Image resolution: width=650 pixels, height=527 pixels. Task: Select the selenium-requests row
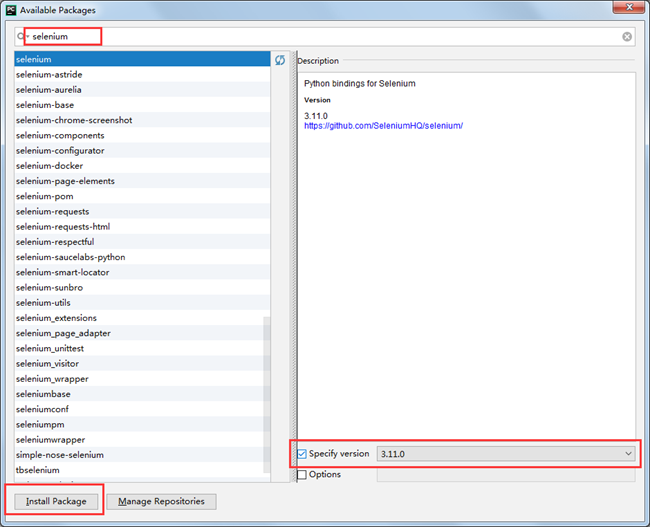142,211
